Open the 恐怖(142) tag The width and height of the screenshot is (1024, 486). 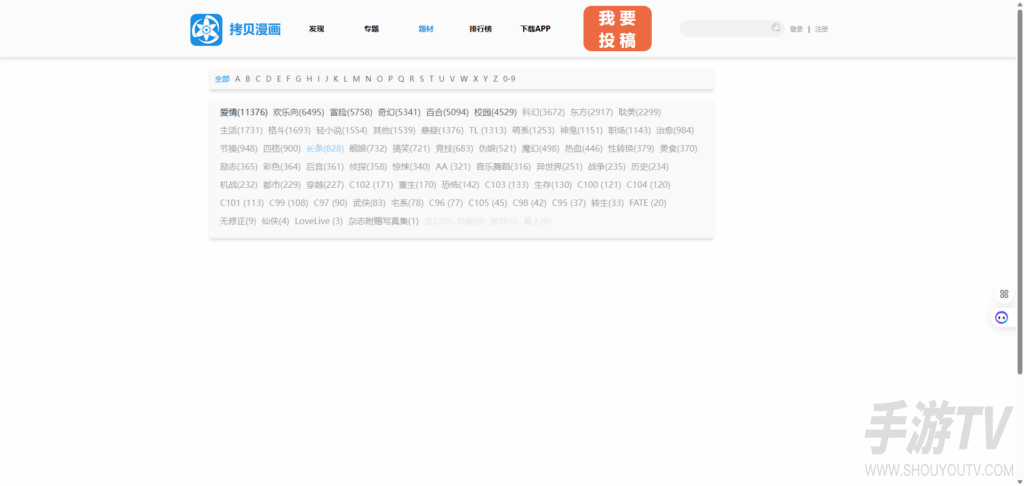pos(460,185)
